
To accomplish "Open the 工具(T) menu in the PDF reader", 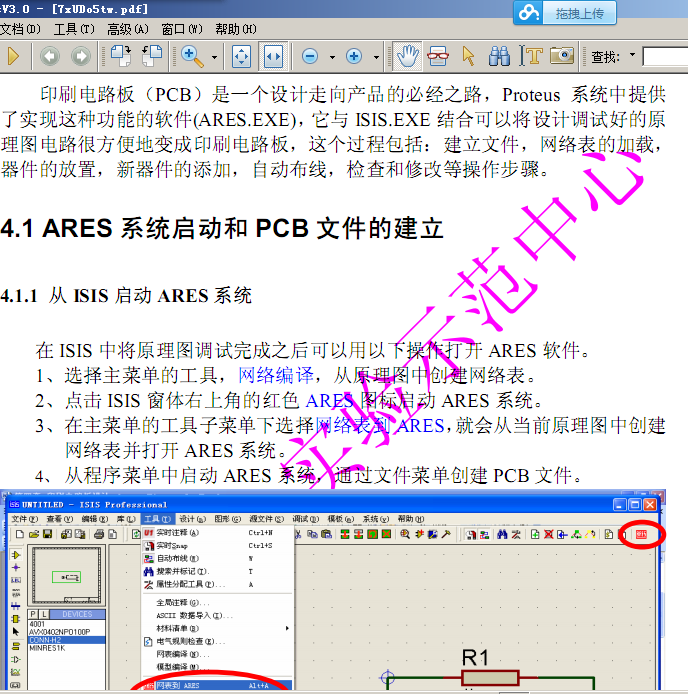I will [74, 29].
